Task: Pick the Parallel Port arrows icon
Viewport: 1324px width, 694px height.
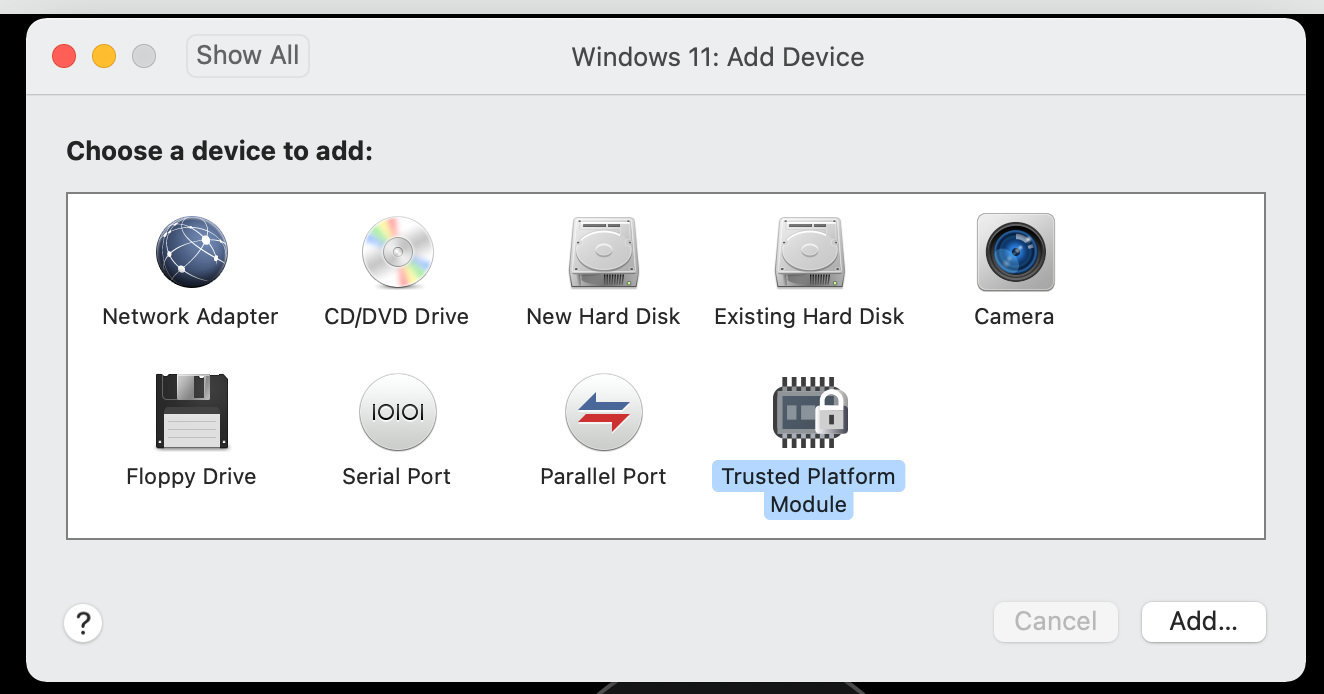Action: pyautogui.click(x=603, y=412)
